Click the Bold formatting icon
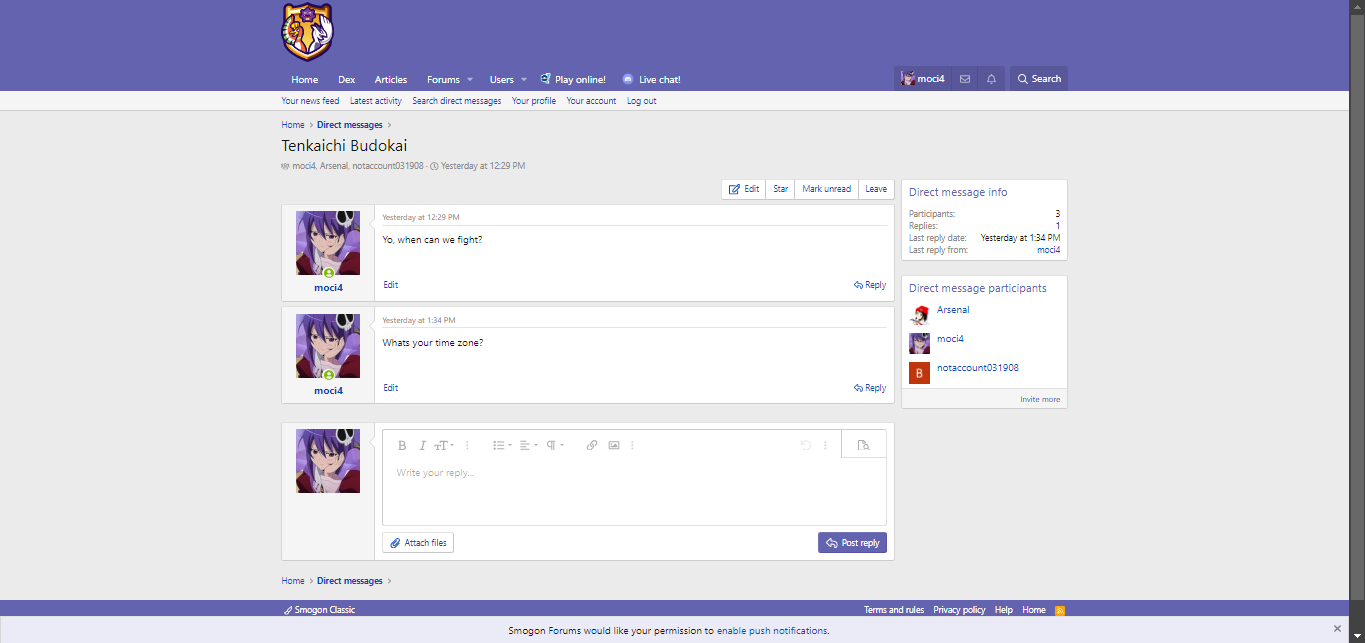Viewport: 1365px width, 643px height. pos(402,445)
